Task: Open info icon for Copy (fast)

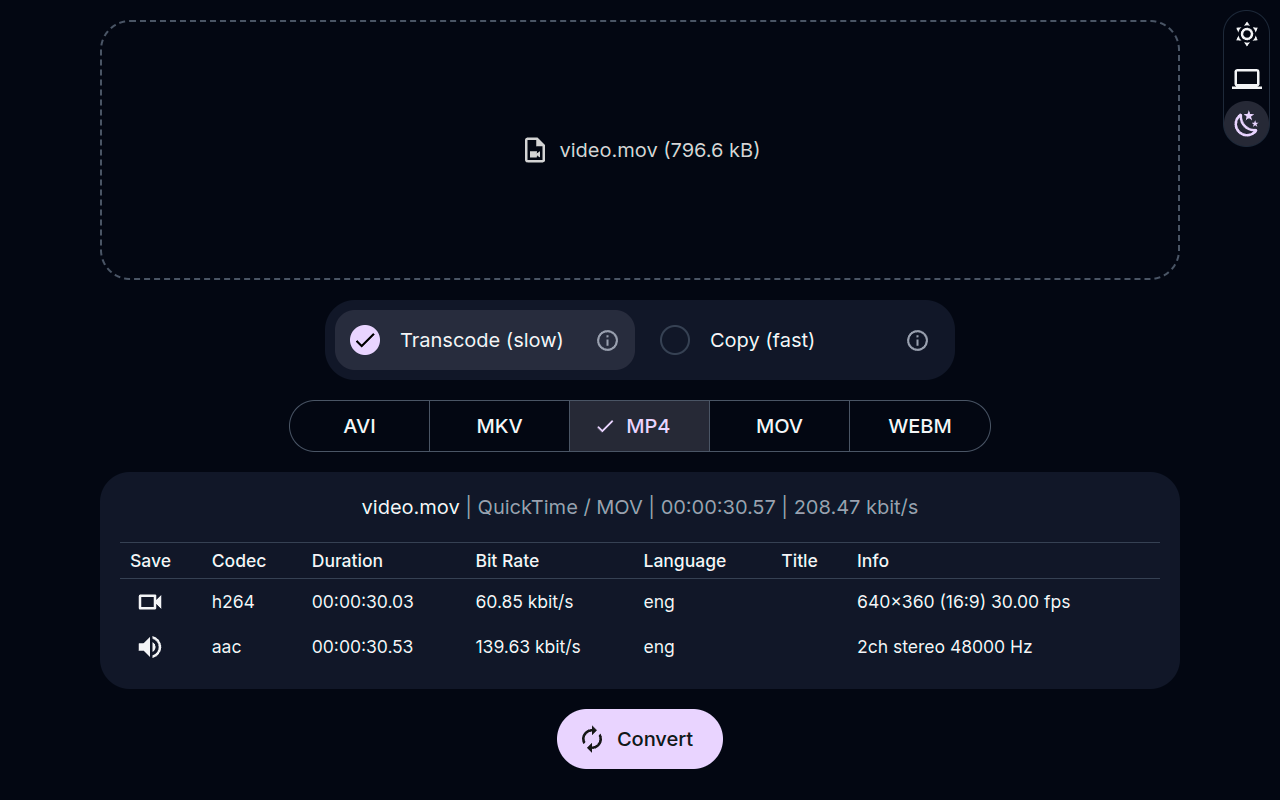Action: [917, 341]
